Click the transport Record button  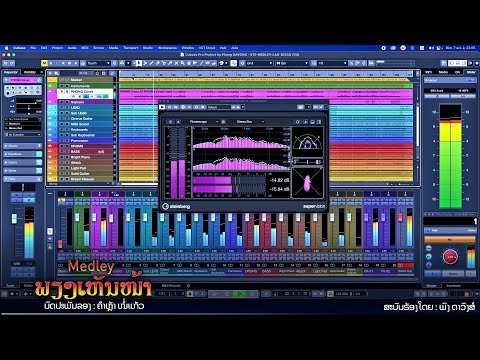pos(252,294)
